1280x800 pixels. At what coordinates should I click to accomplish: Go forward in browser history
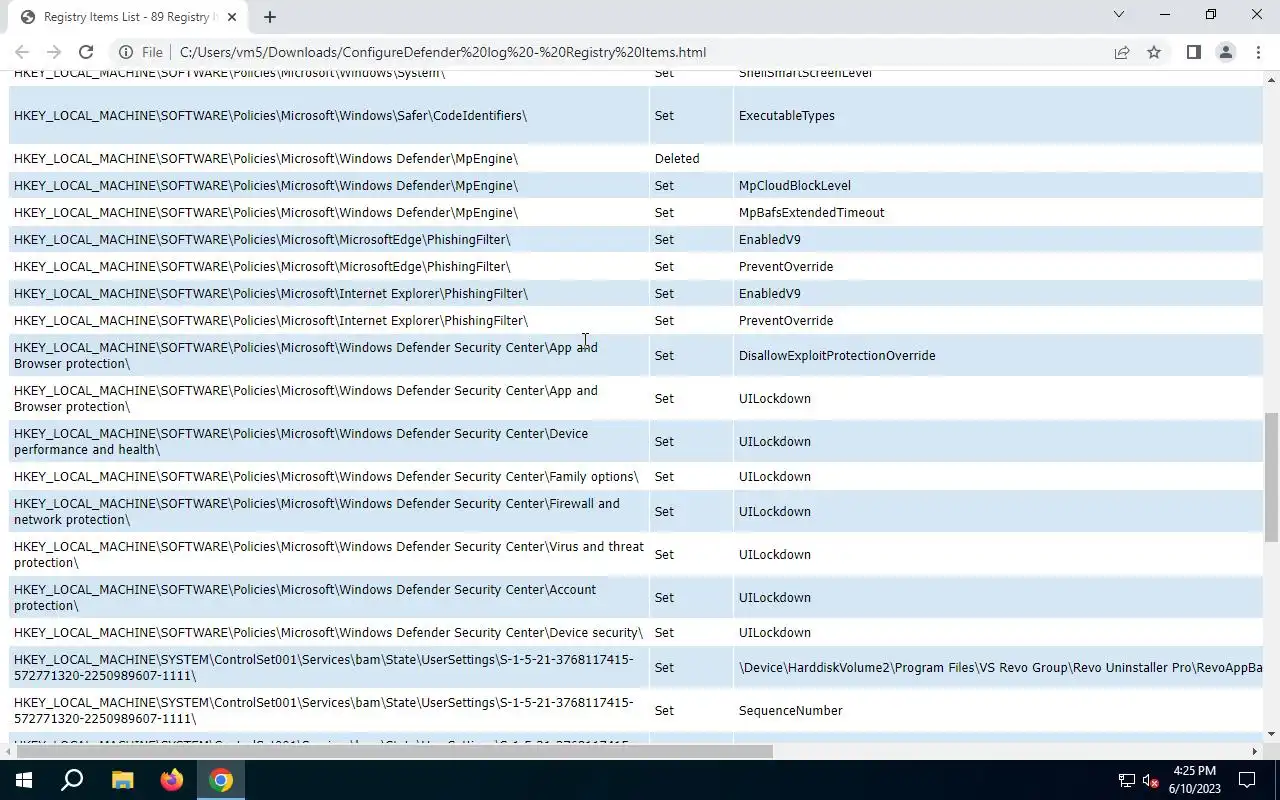pyautogui.click(x=54, y=52)
